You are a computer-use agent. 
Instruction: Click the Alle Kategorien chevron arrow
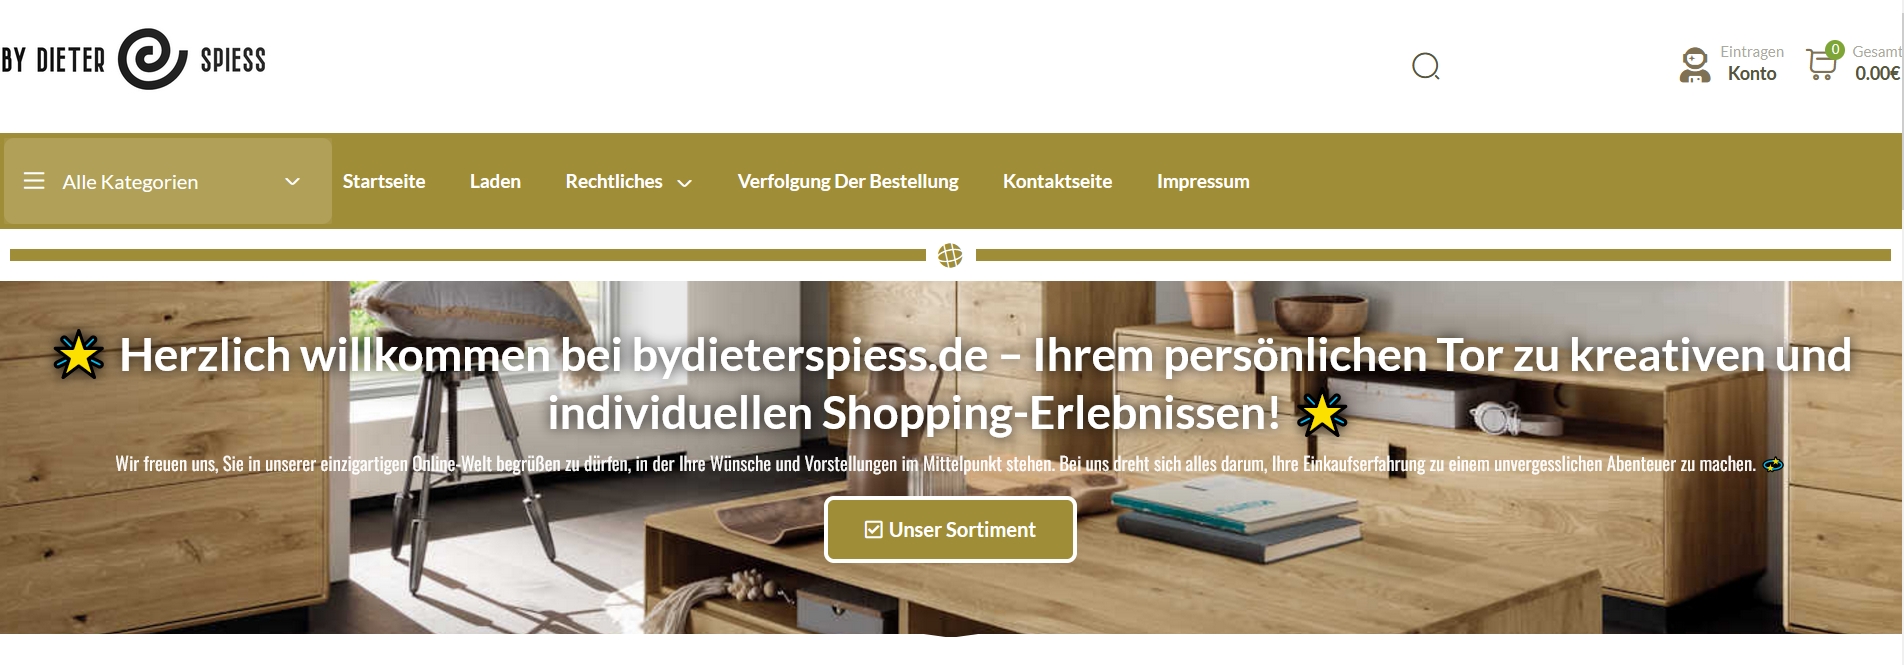[x=292, y=182]
